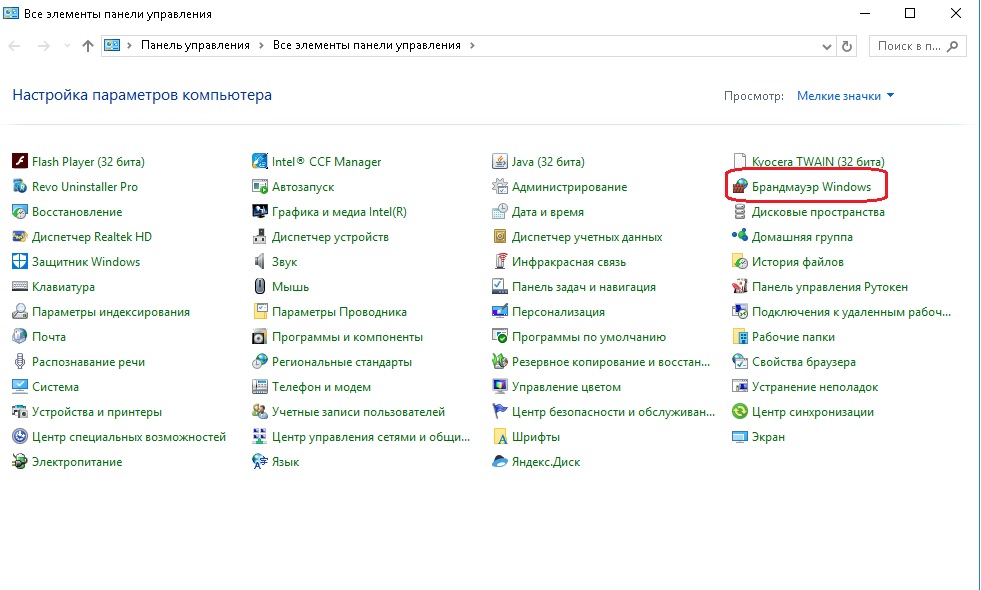
Task: Open Учетные записи пользователей link
Action: (358, 412)
